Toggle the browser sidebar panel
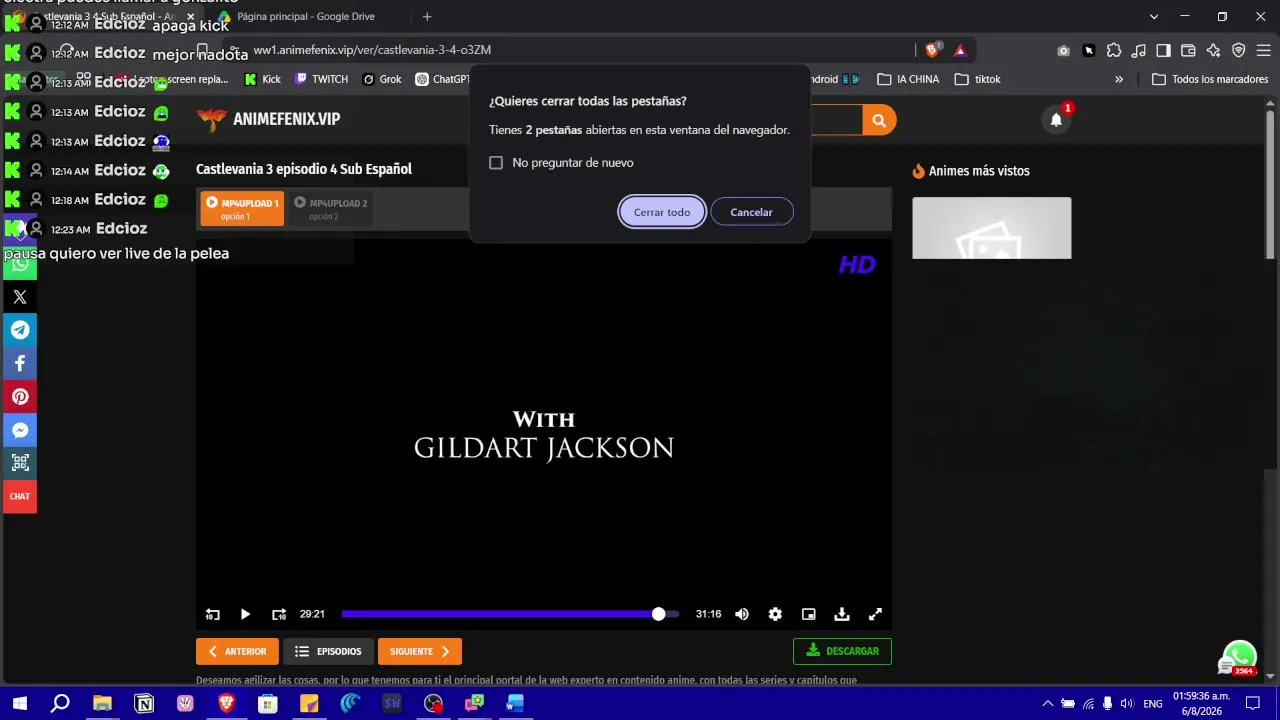The image size is (1280, 720). tap(1163, 50)
